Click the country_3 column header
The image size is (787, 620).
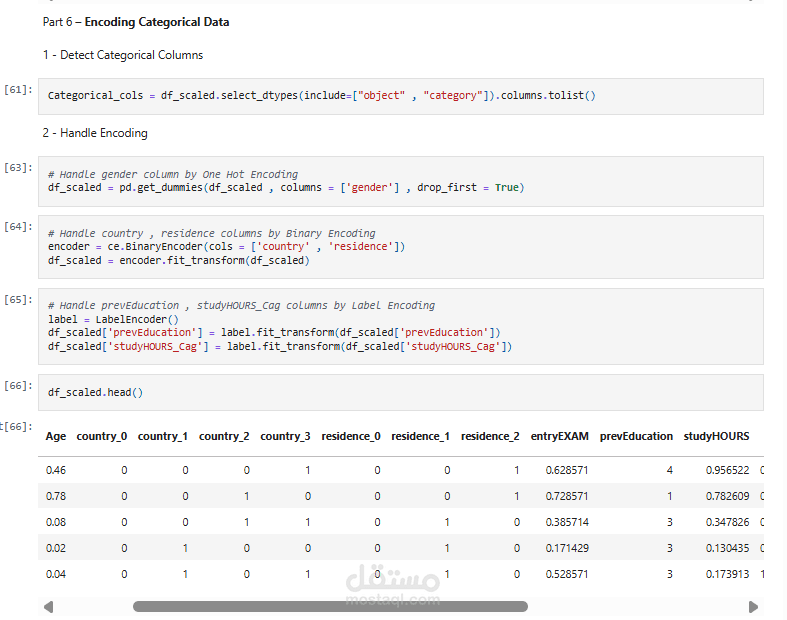(x=285, y=436)
